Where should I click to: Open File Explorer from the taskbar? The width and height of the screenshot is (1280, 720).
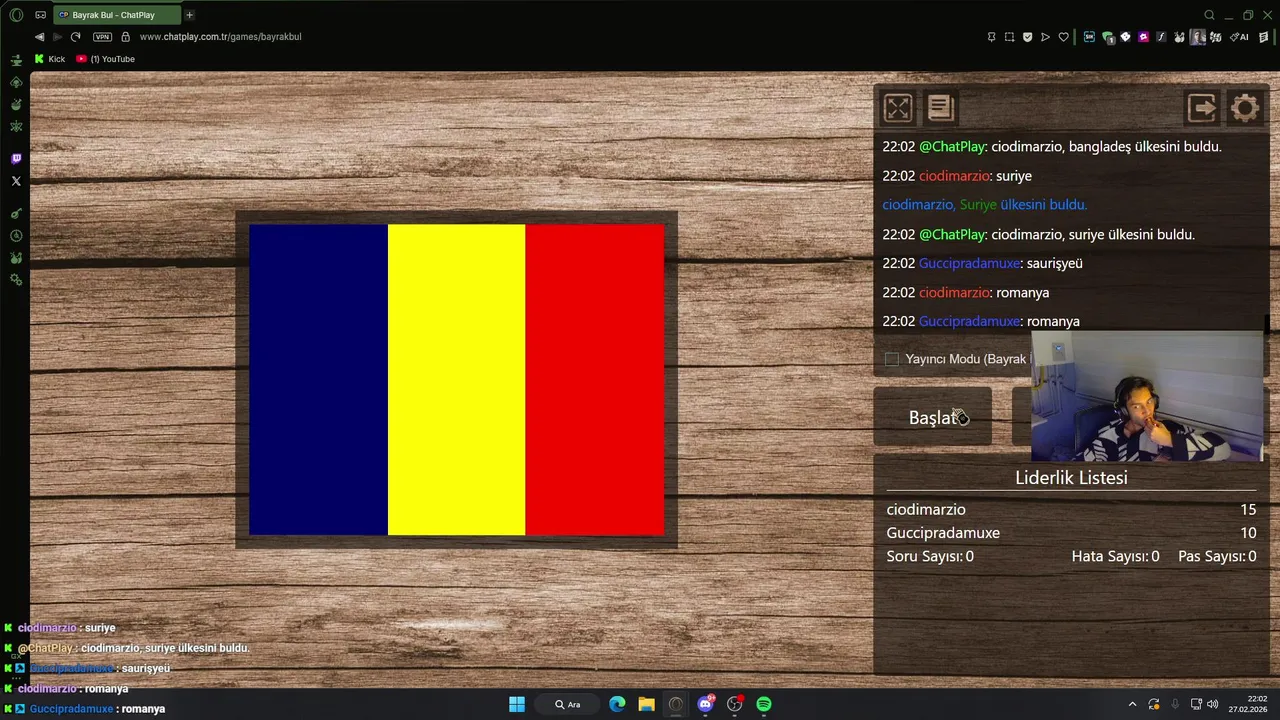pos(646,704)
